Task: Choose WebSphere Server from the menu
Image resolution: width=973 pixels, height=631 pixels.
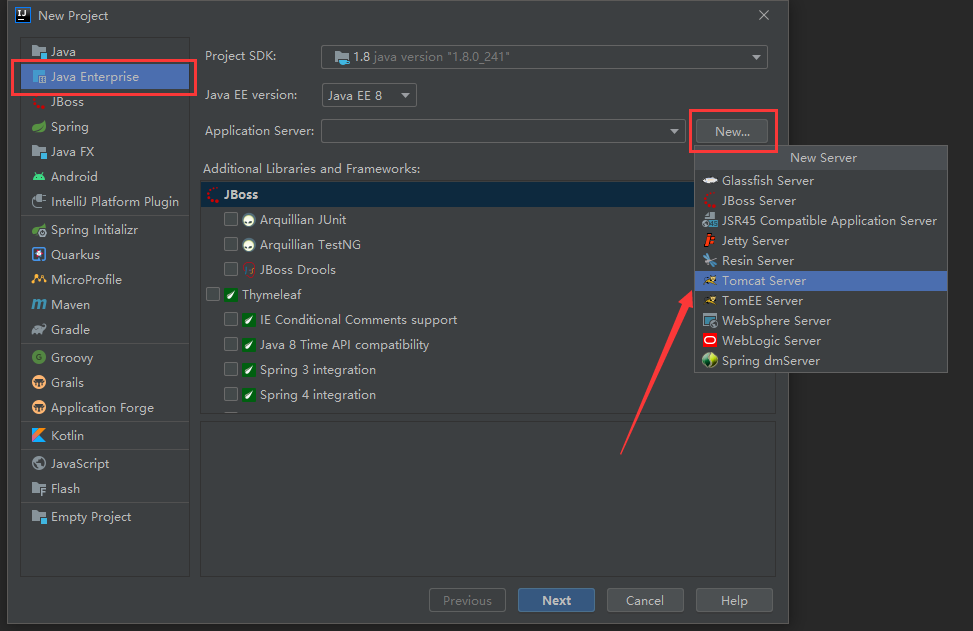Action: tap(821, 321)
